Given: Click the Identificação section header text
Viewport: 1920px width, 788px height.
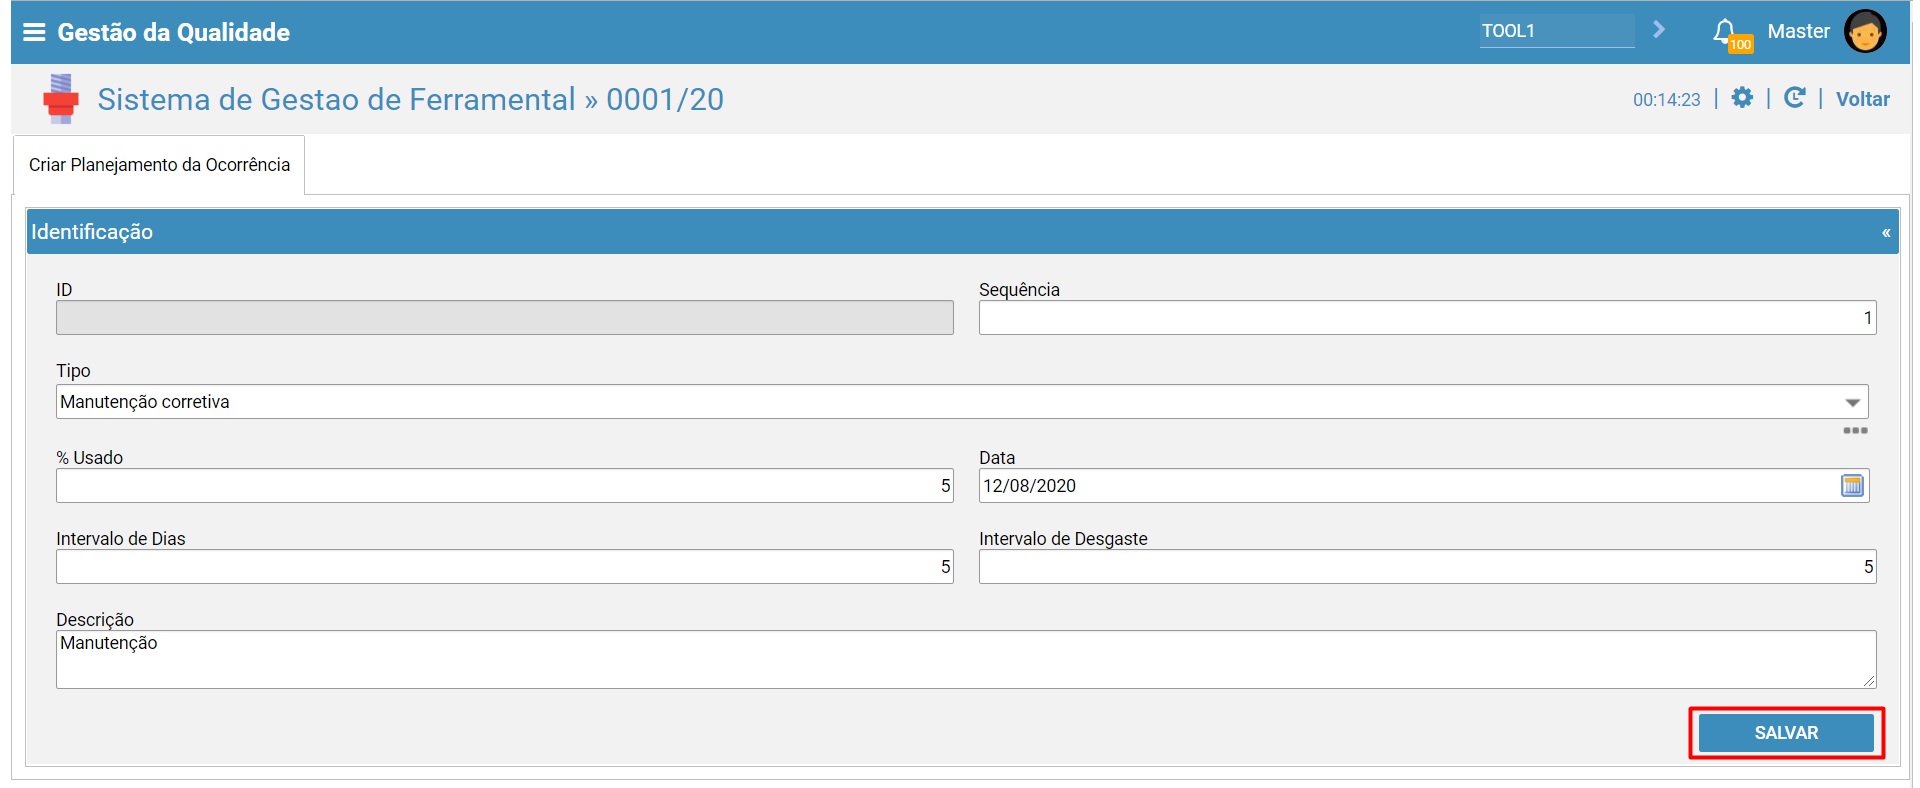Looking at the screenshot, I should 92,232.
